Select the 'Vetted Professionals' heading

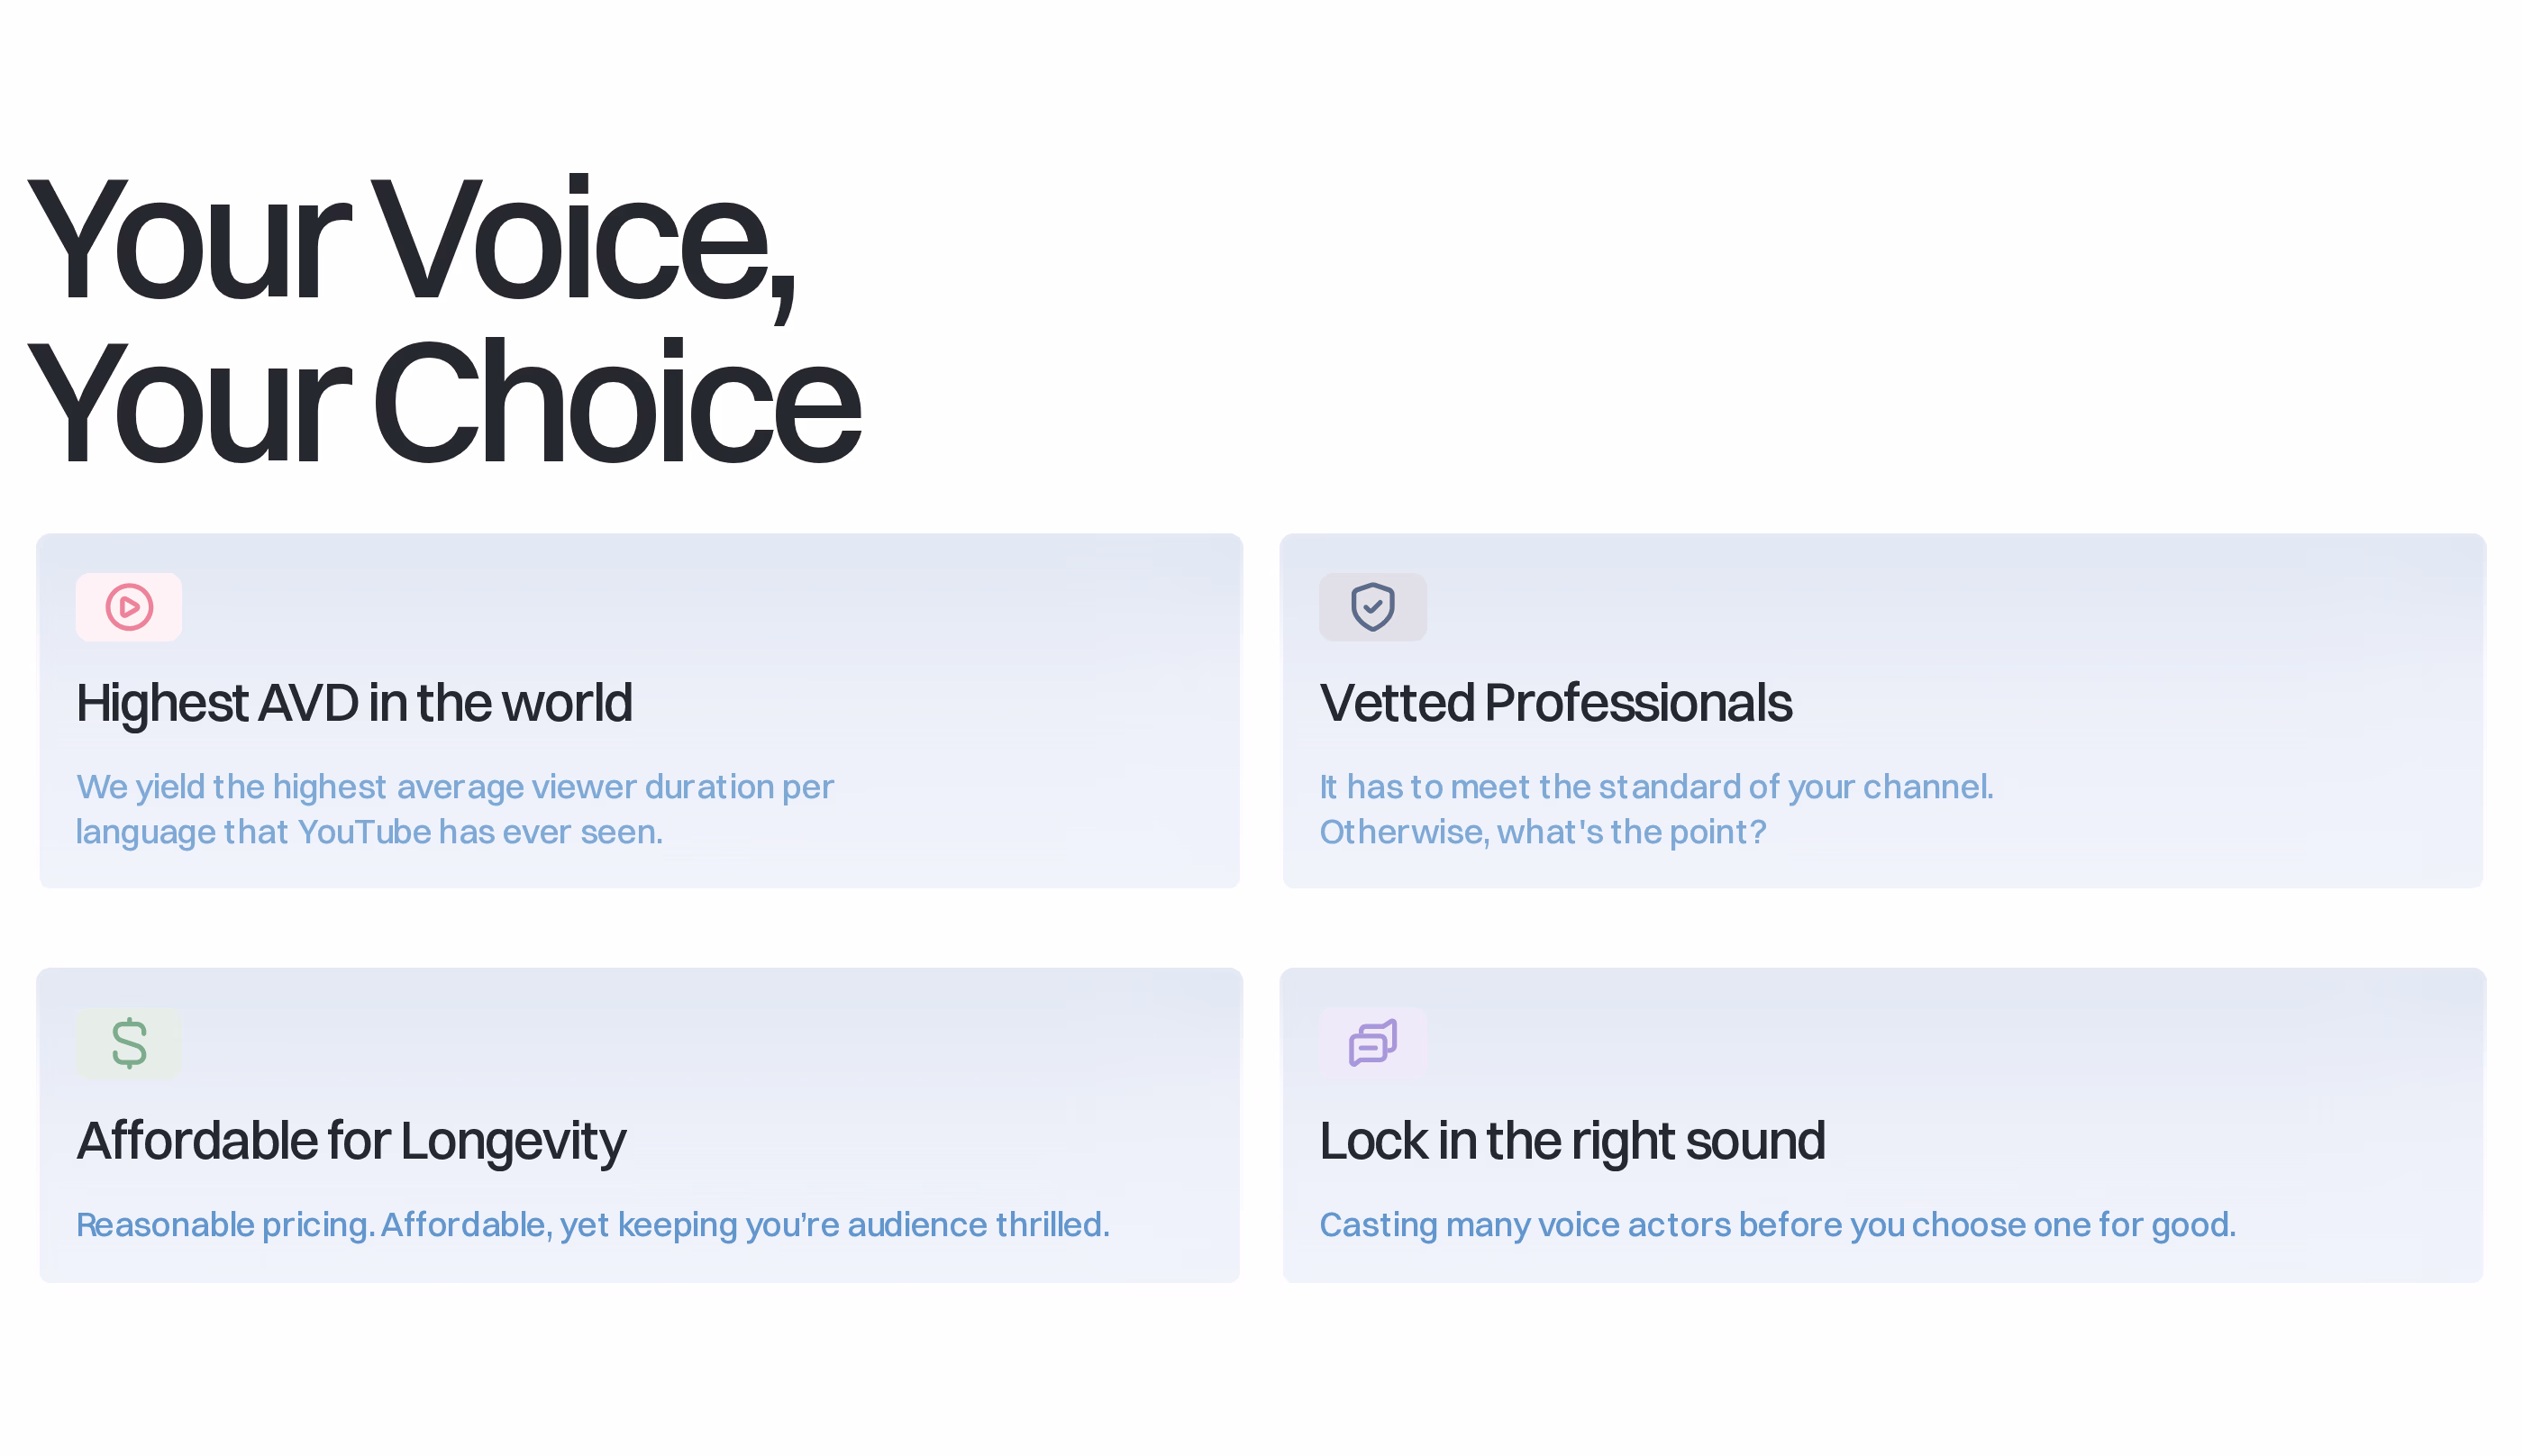click(x=1555, y=702)
